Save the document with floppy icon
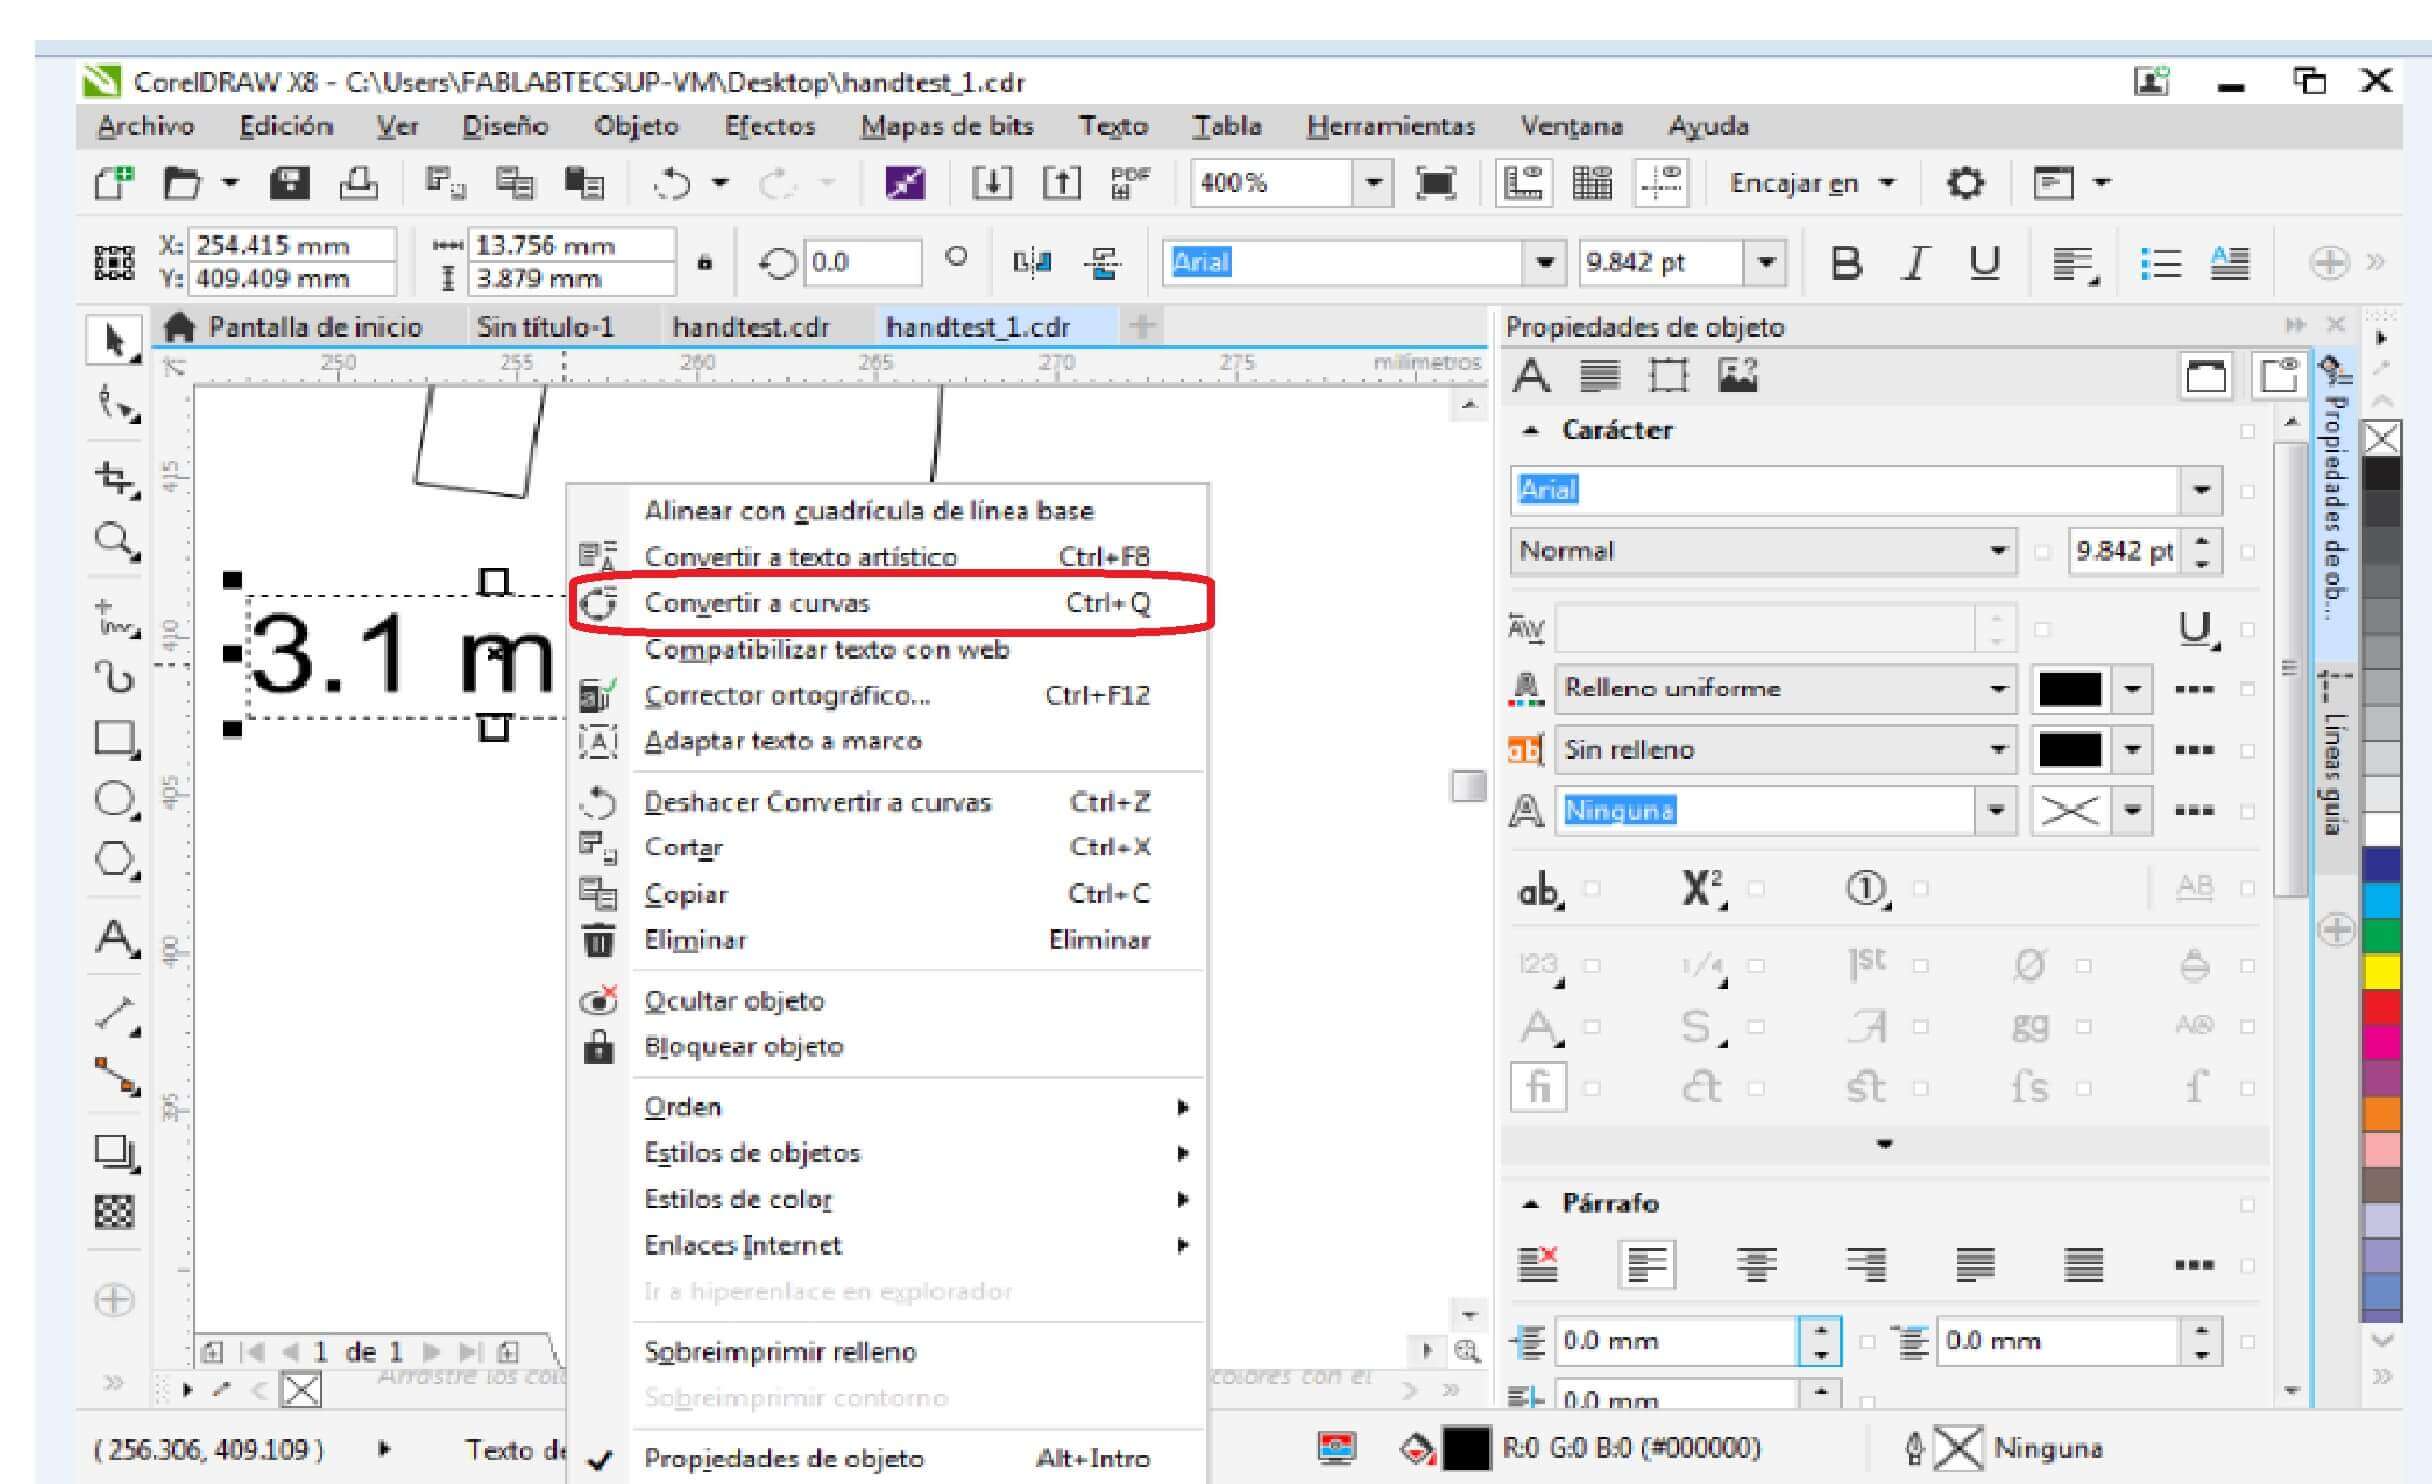2432x1484 pixels. tap(289, 183)
